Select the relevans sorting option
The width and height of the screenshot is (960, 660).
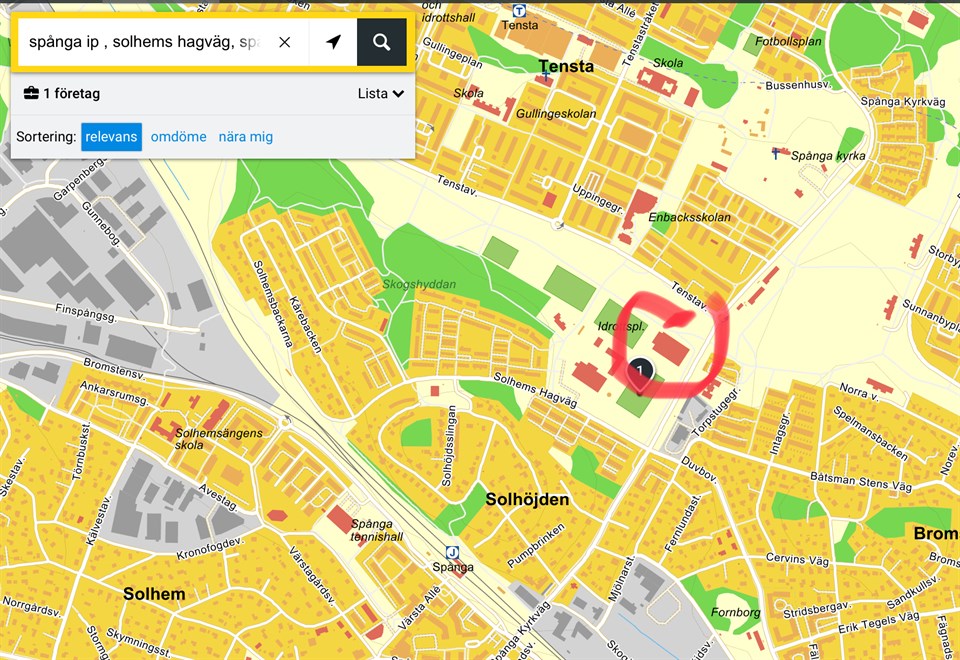111,137
